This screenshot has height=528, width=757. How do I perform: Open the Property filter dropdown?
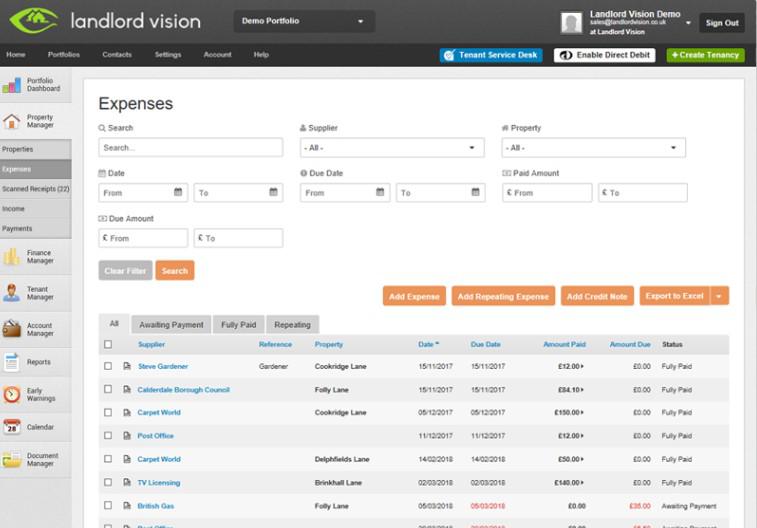(x=593, y=148)
